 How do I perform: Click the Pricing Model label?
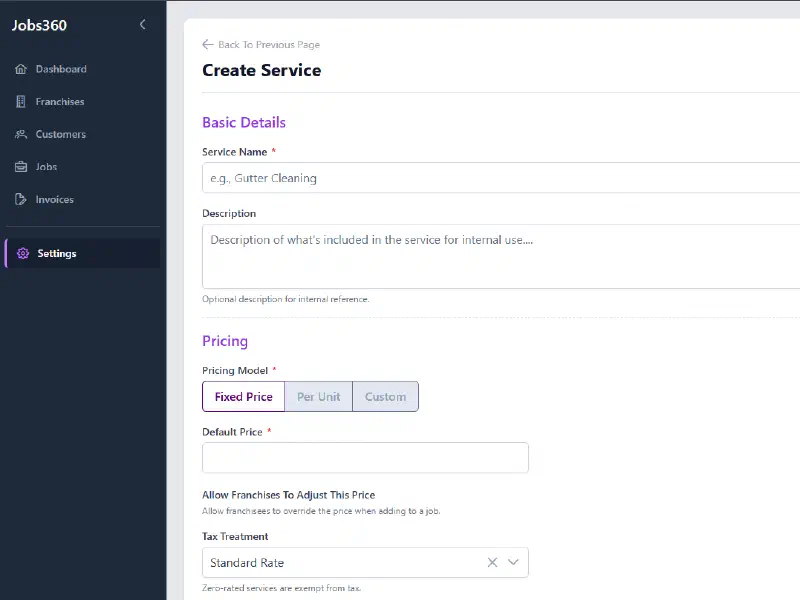(235, 370)
